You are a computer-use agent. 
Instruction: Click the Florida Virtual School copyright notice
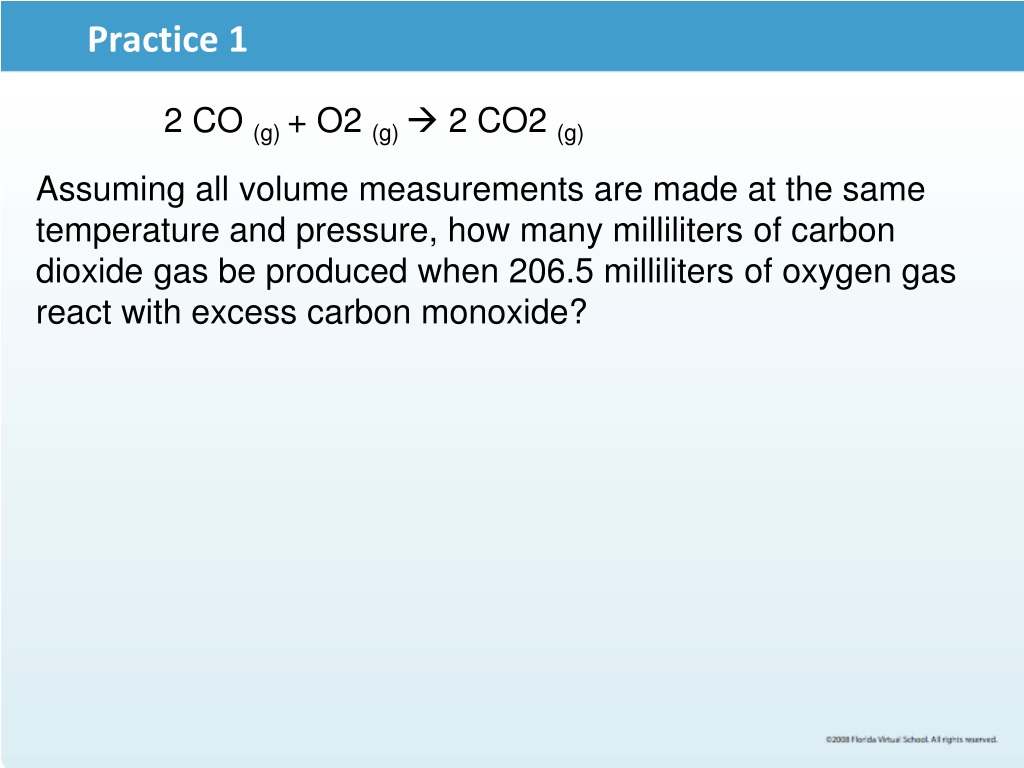pyautogui.click(x=911, y=739)
